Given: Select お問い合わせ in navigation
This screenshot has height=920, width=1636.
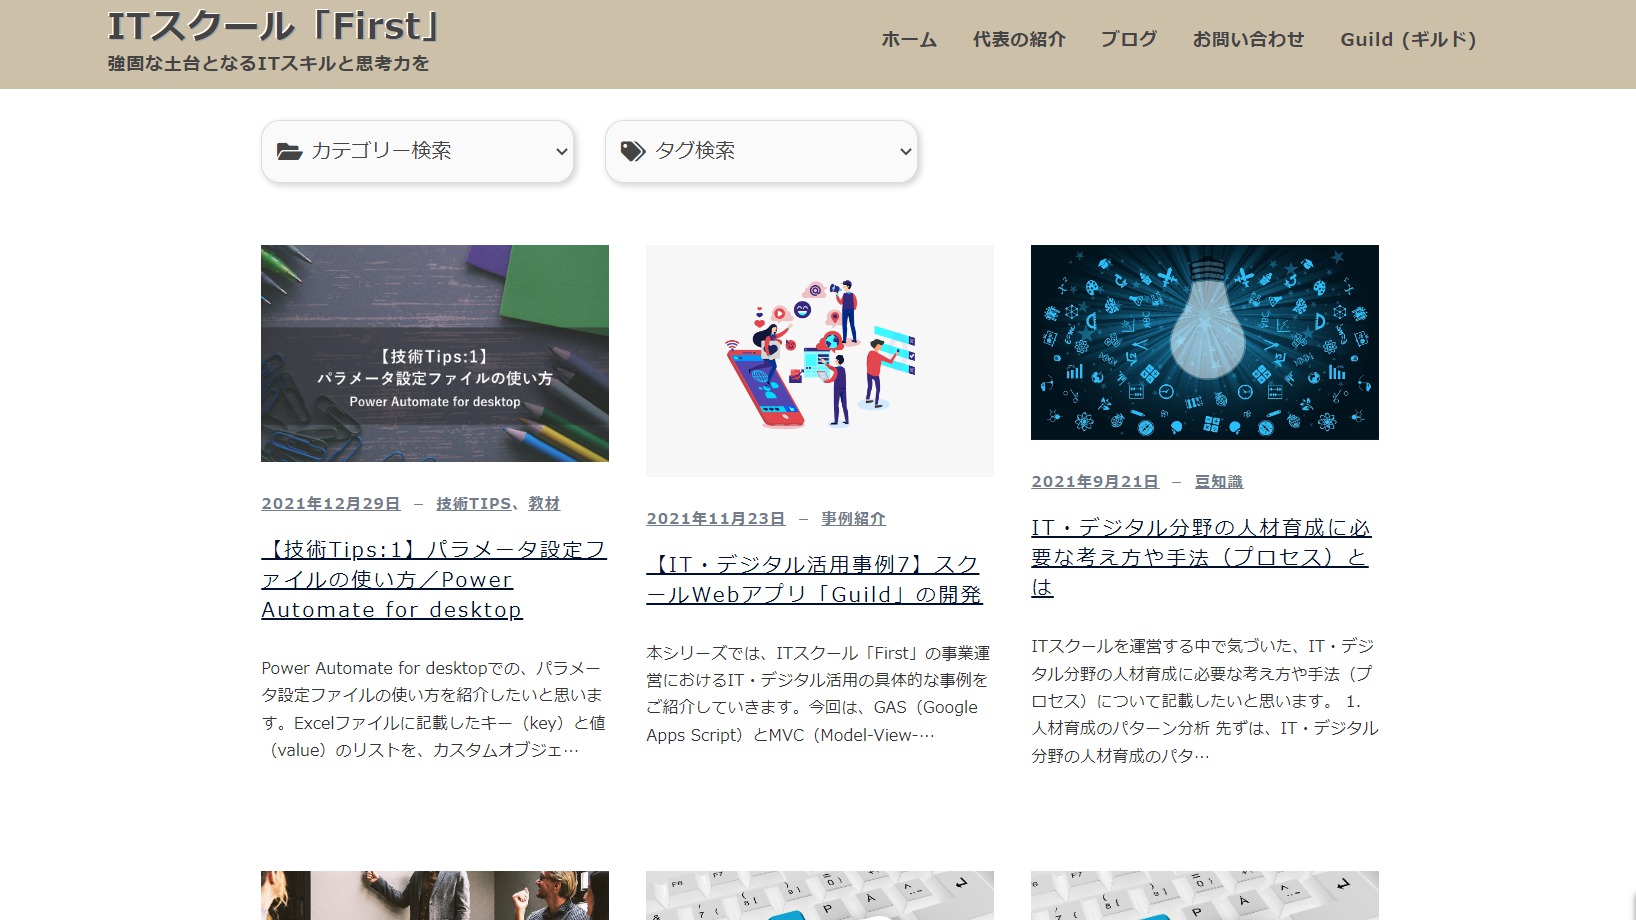Looking at the screenshot, I should [x=1248, y=40].
